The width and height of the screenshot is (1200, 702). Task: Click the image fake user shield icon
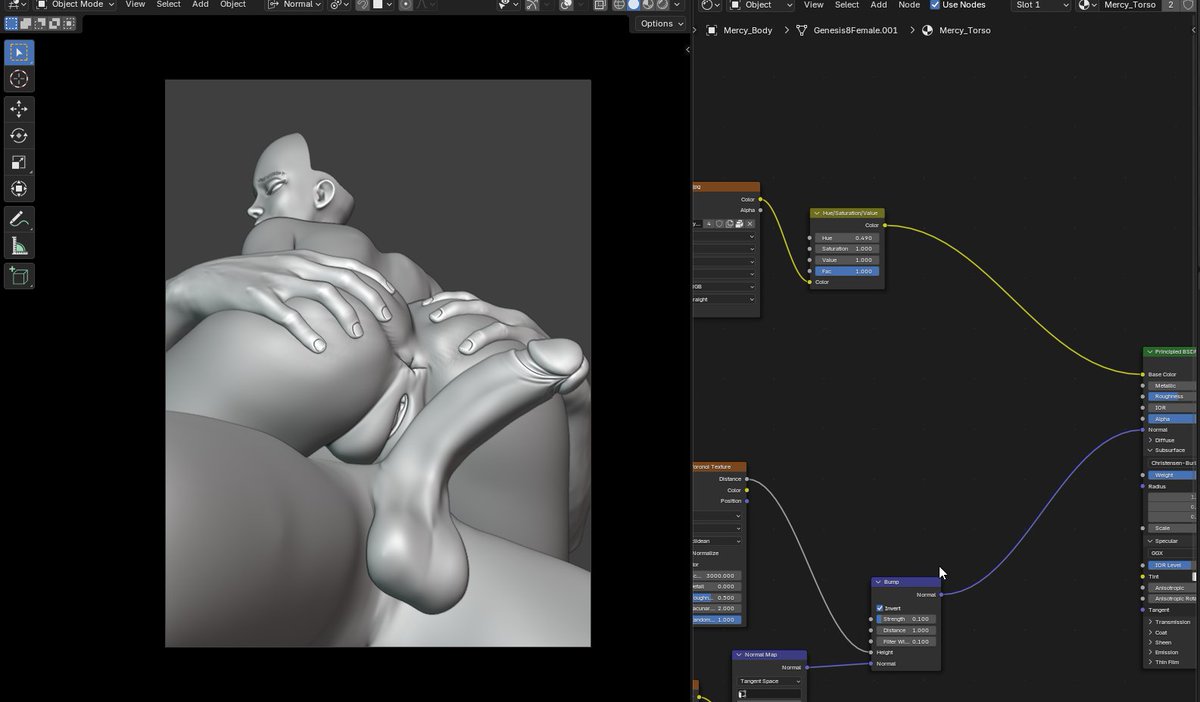click(719, 224)
